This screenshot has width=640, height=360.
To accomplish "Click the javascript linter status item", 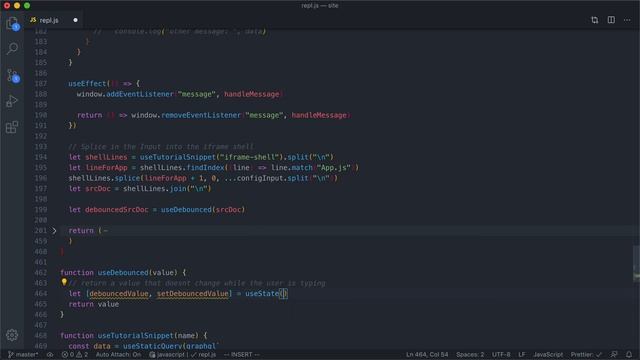I will [182, 355].
